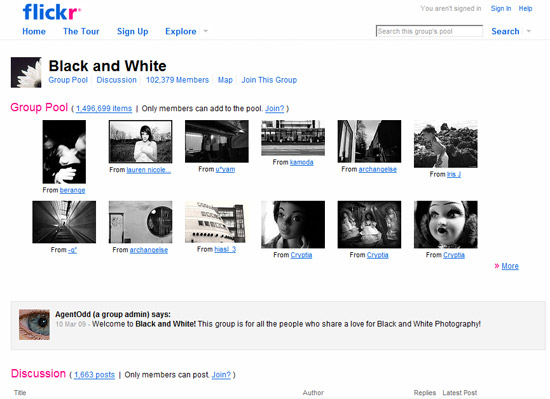The width and height of the screenshot is (550, 399).
Task: Visit Iris J's profile link
Action: 454,175
